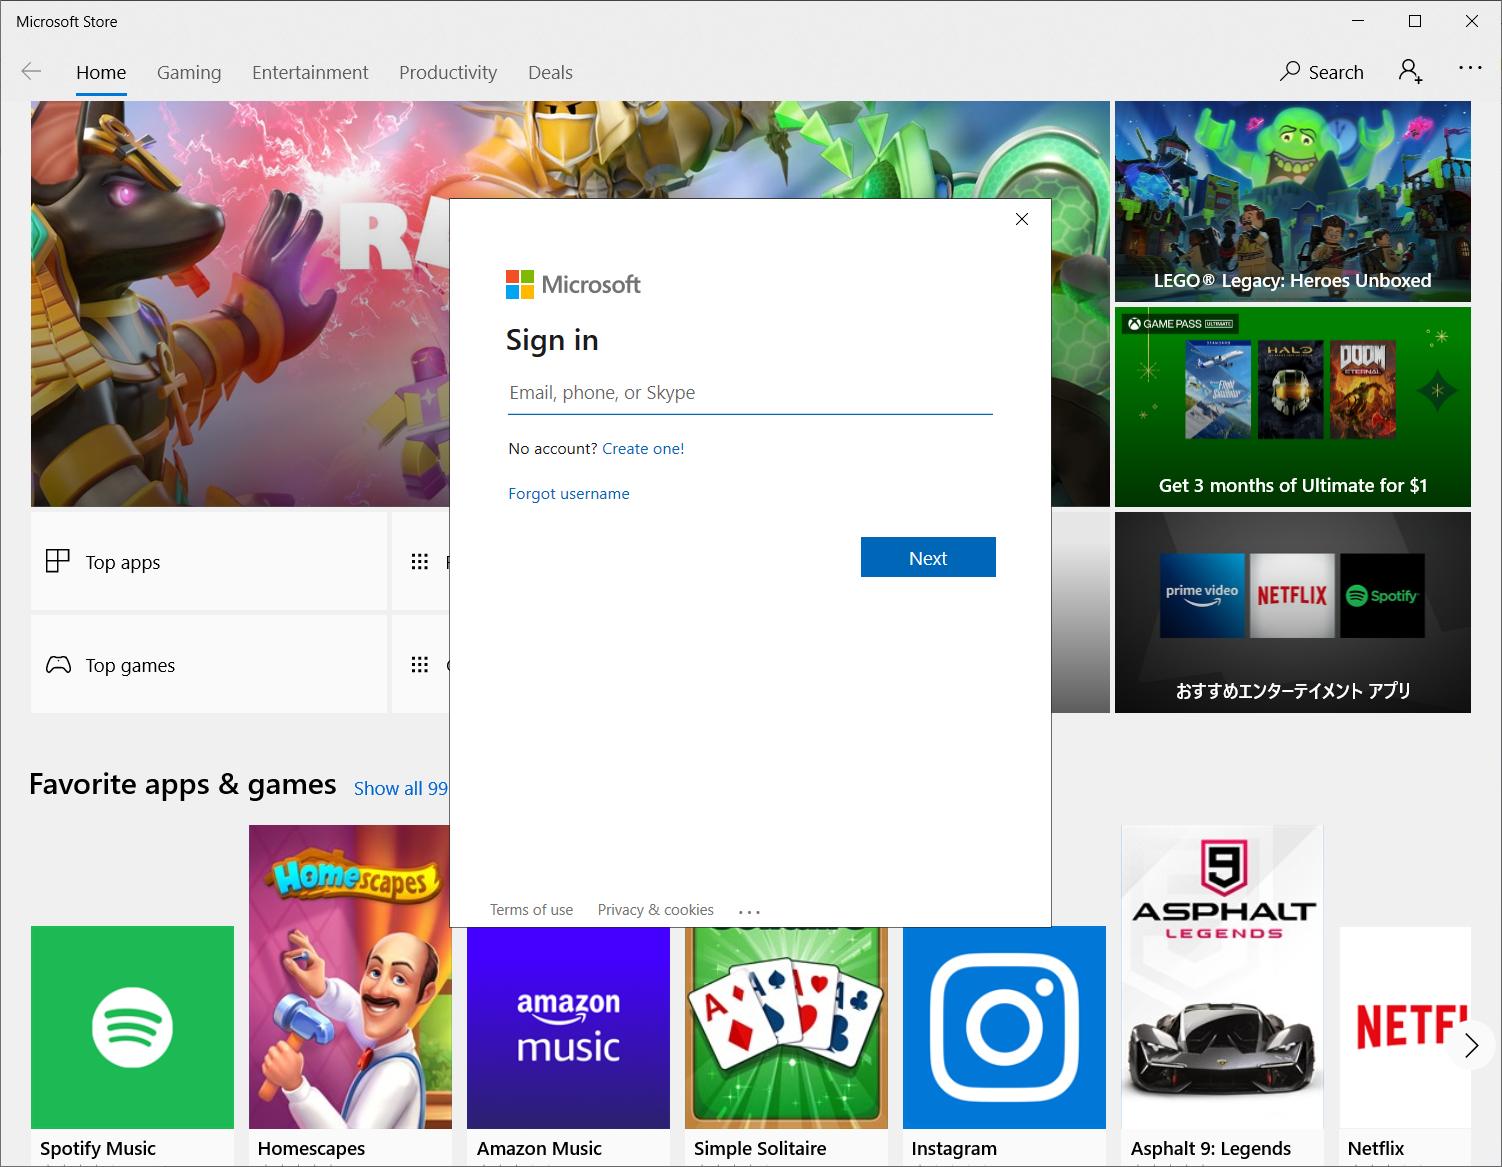Click the account sign-in icon beside Search
Viewport: 1502px width, 1167px height.
[x=1410, y=71]
